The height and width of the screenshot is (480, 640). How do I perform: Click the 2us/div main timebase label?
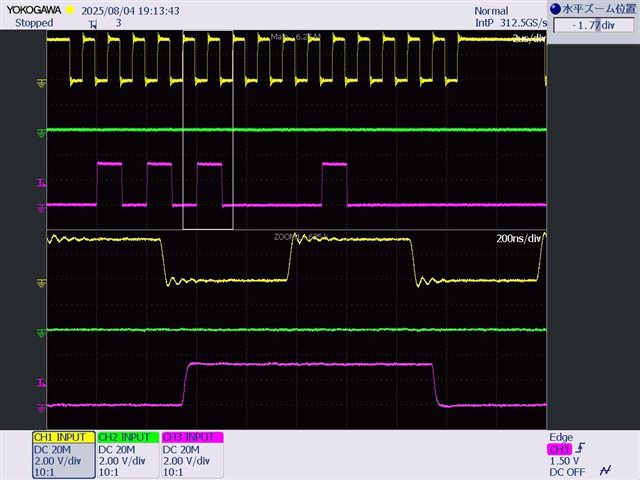point(529,38)
